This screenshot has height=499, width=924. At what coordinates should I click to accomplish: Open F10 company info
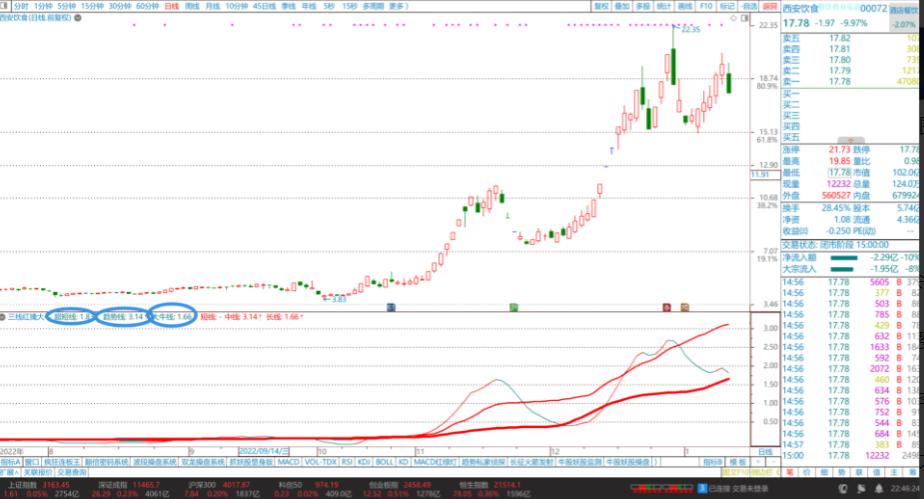click(706, 6)
